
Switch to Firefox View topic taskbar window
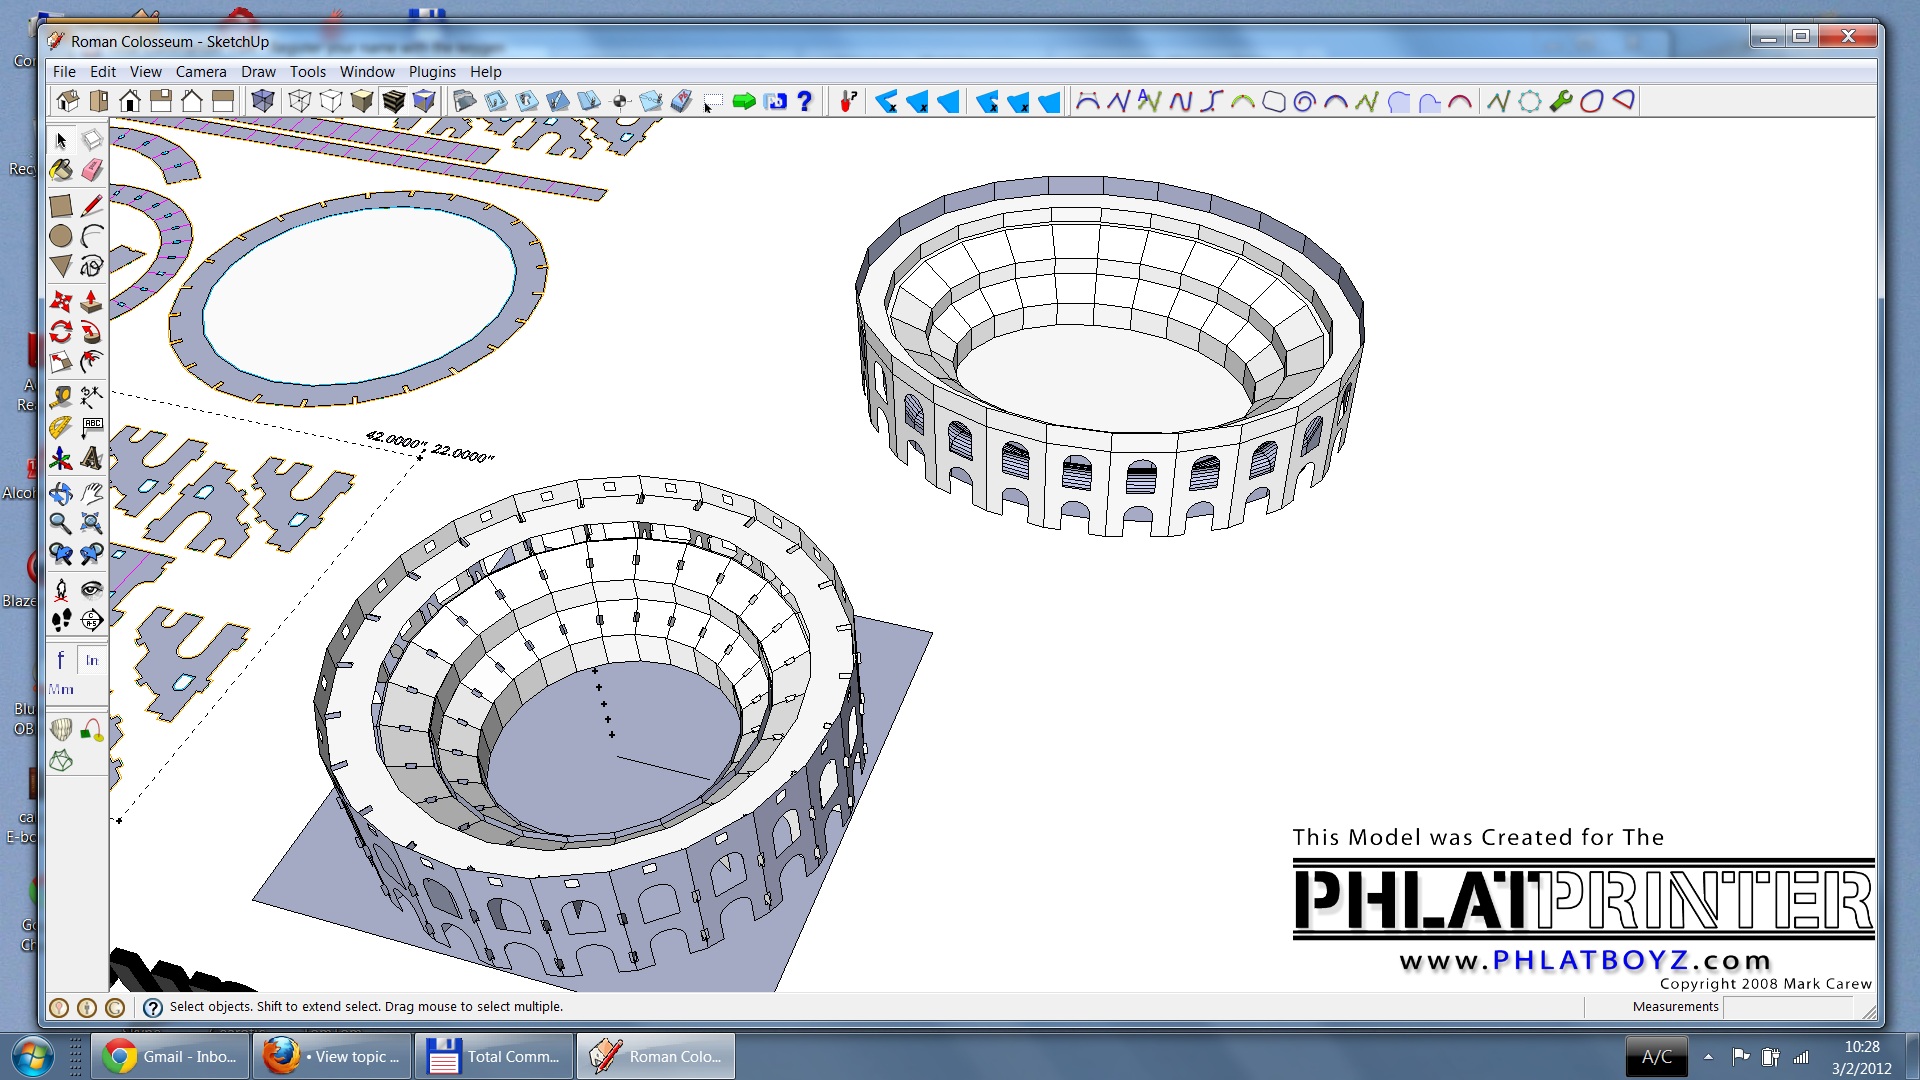click(332, 1056)
